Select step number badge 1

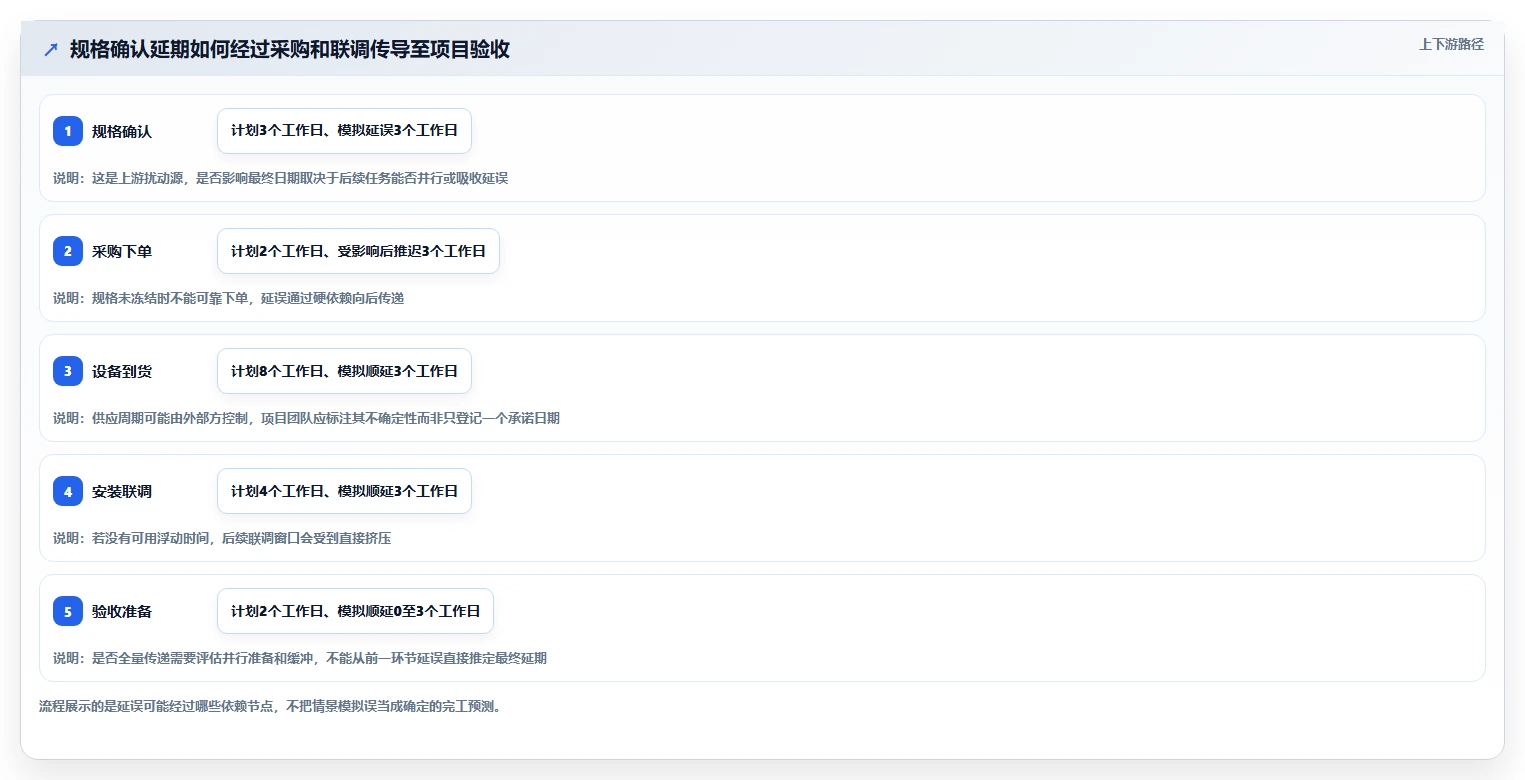pyautogui.click(x=68, y=131)
